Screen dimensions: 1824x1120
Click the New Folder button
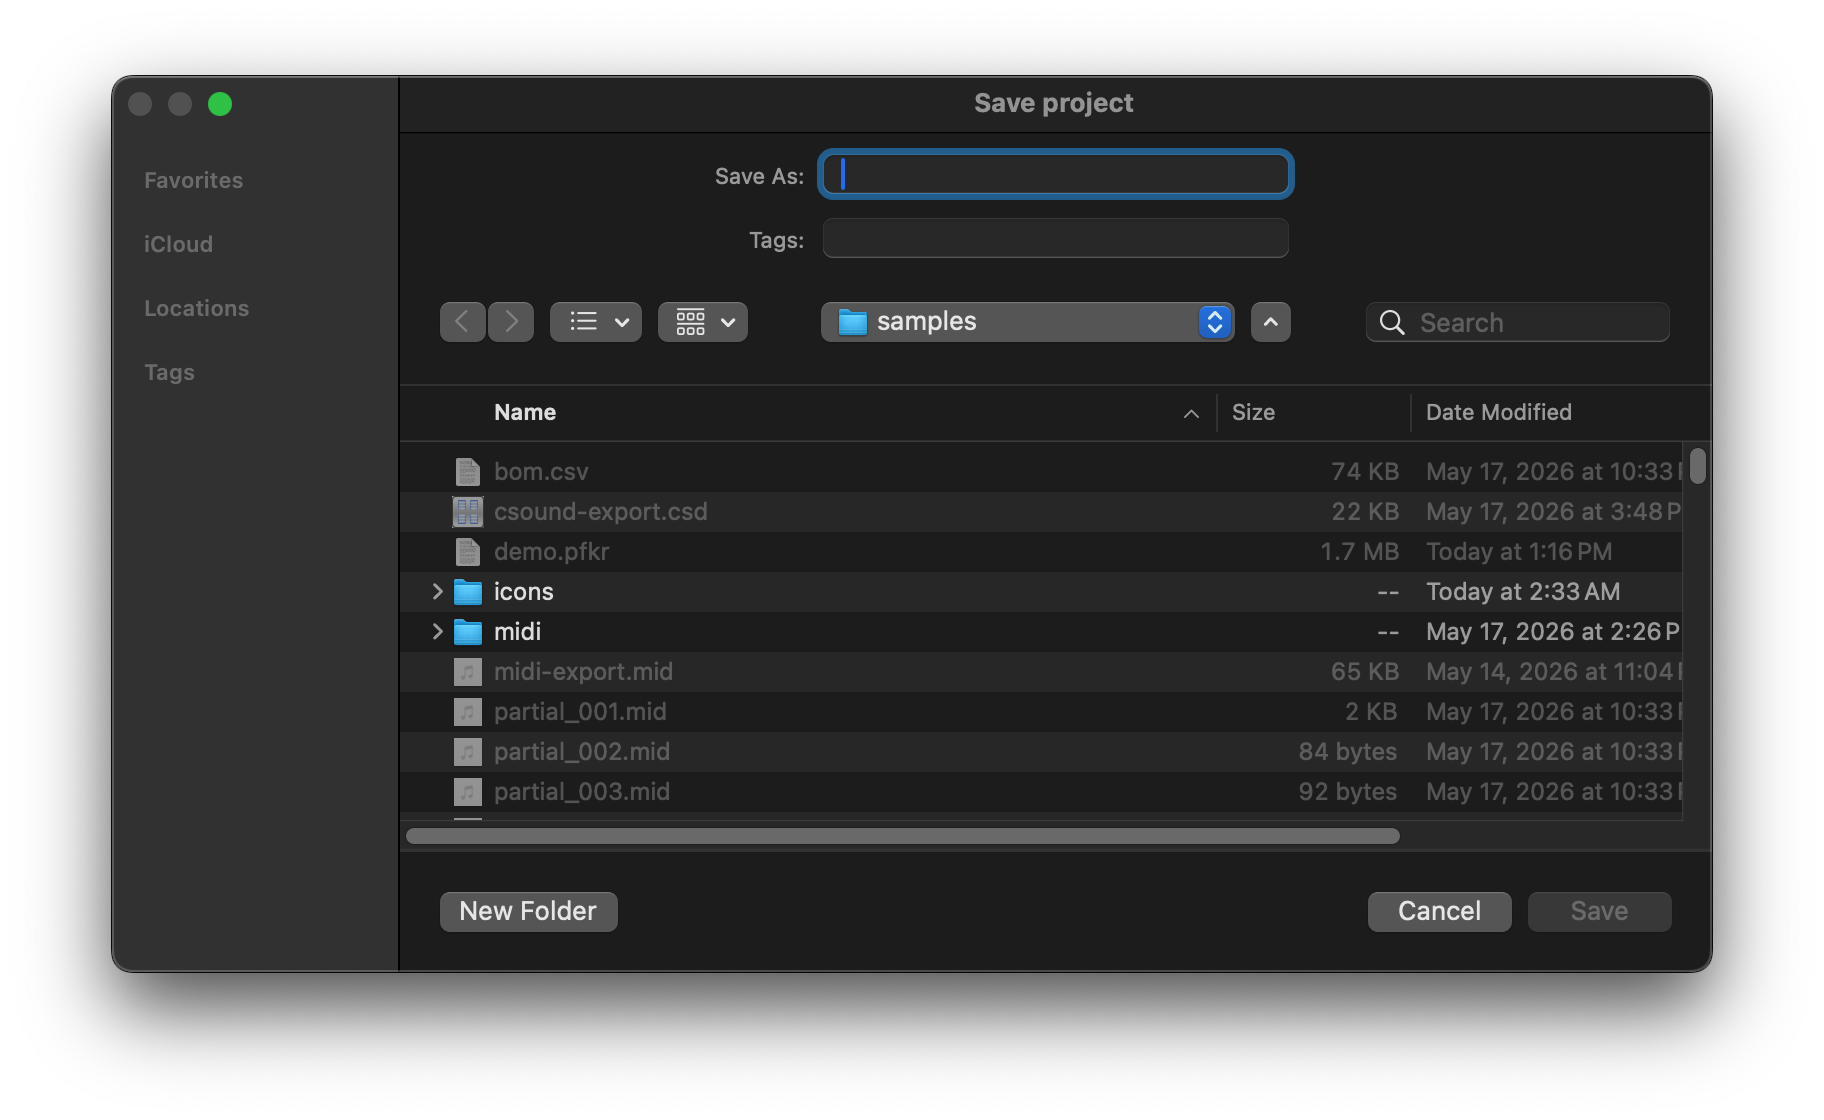point(528,911)
